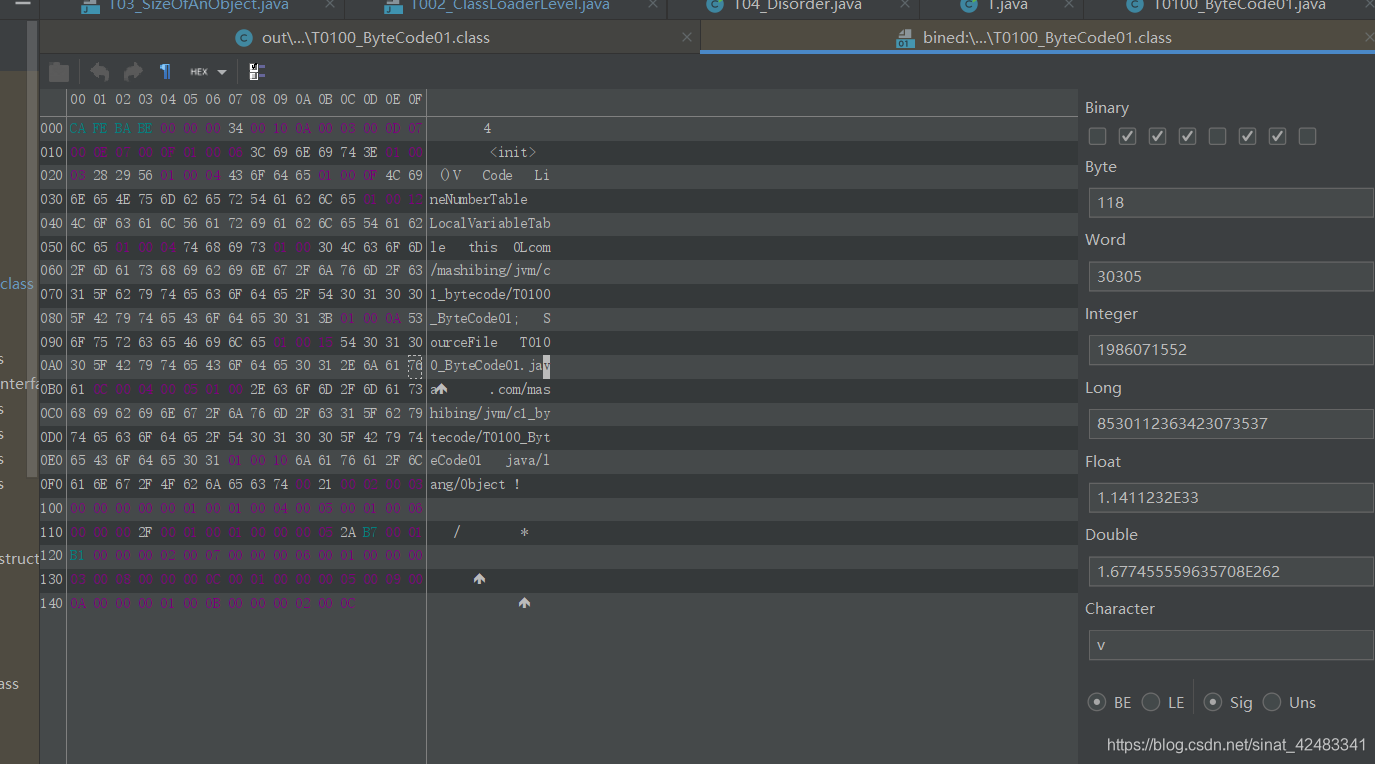Toggle the show unprintable characters pilcrow icon
Viewport: 1375px width, 764px height.
(x=166, y=72)
